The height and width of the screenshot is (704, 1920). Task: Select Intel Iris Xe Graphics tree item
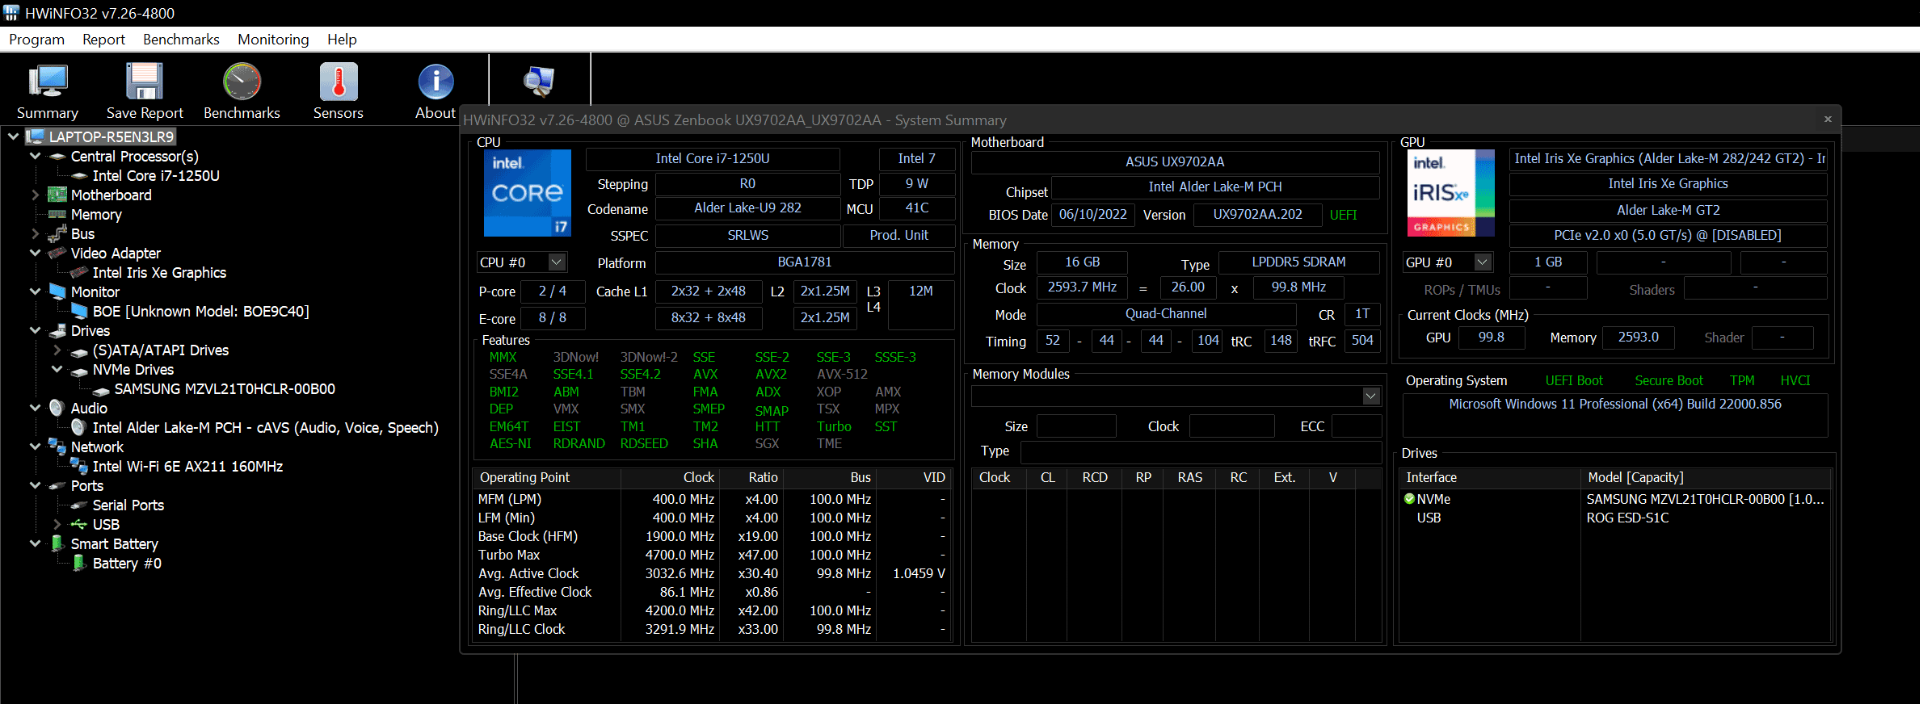click(x=159, y=272)
